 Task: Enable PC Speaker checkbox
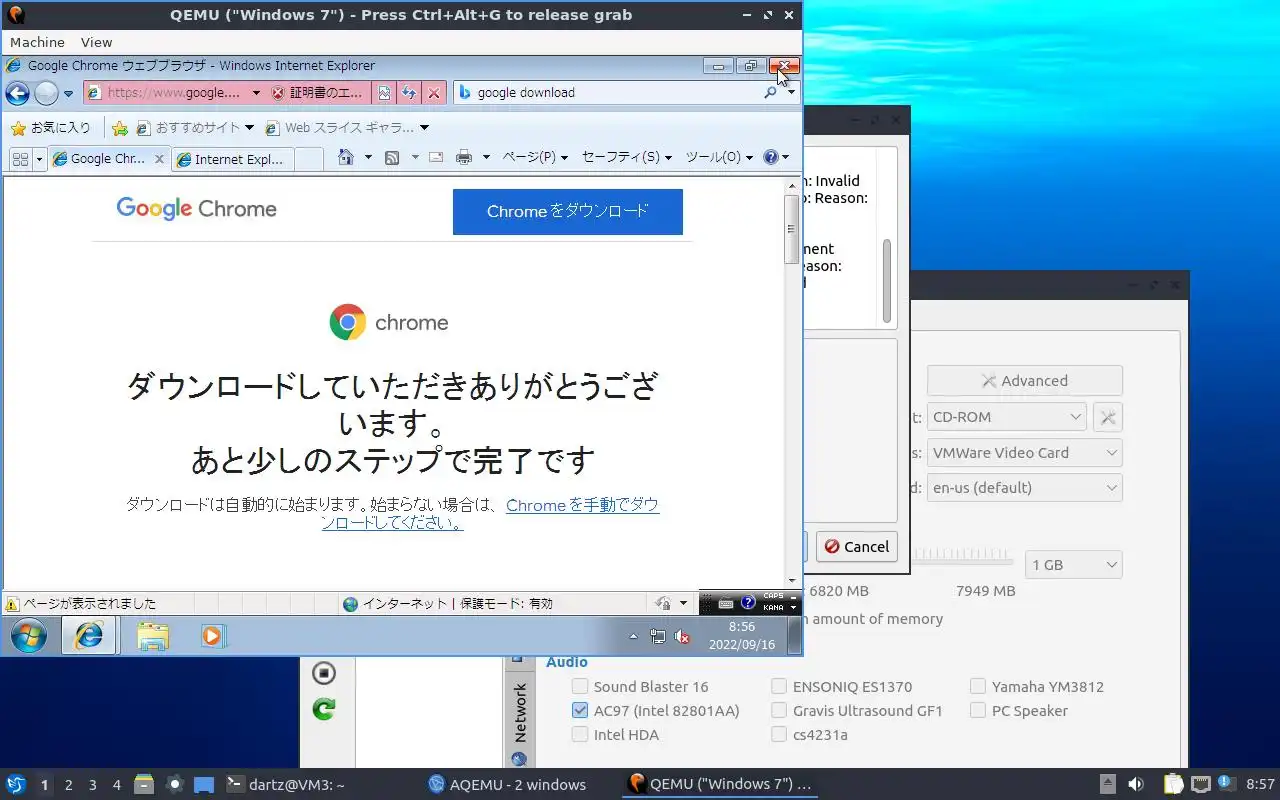[x=978, y=710]
